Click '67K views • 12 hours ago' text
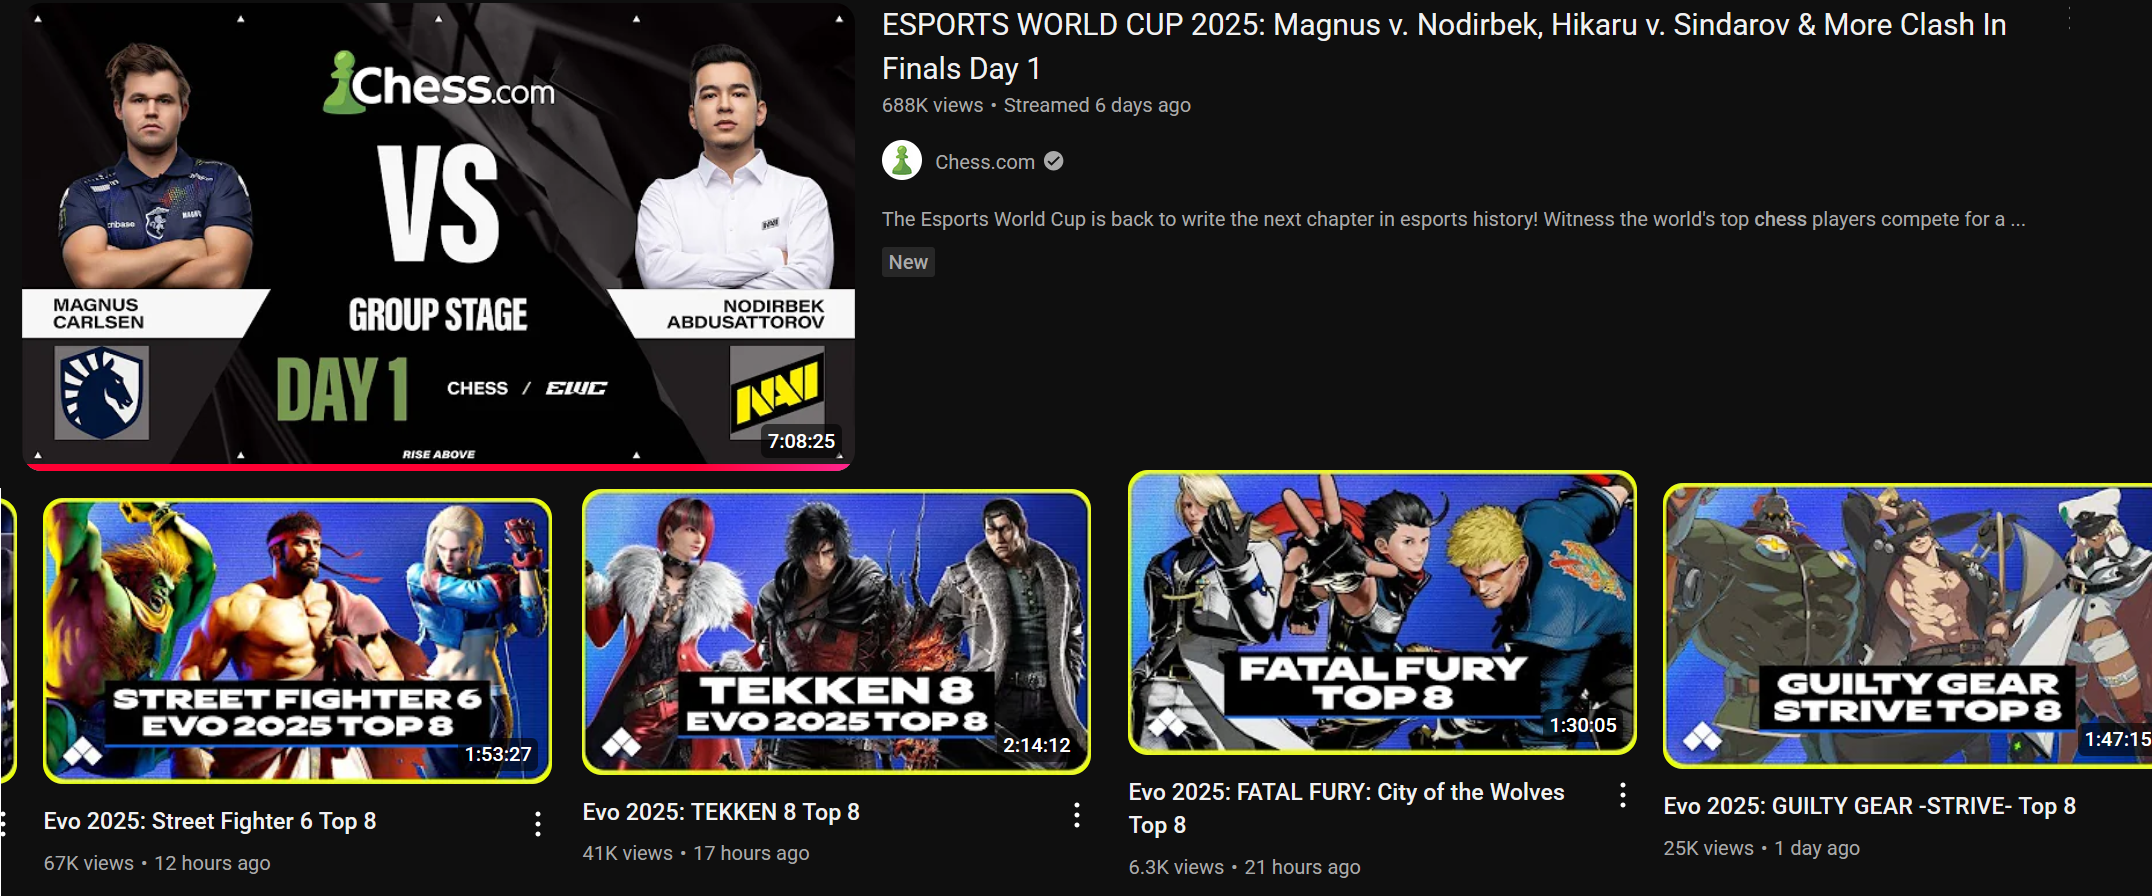 pos(157,863)
